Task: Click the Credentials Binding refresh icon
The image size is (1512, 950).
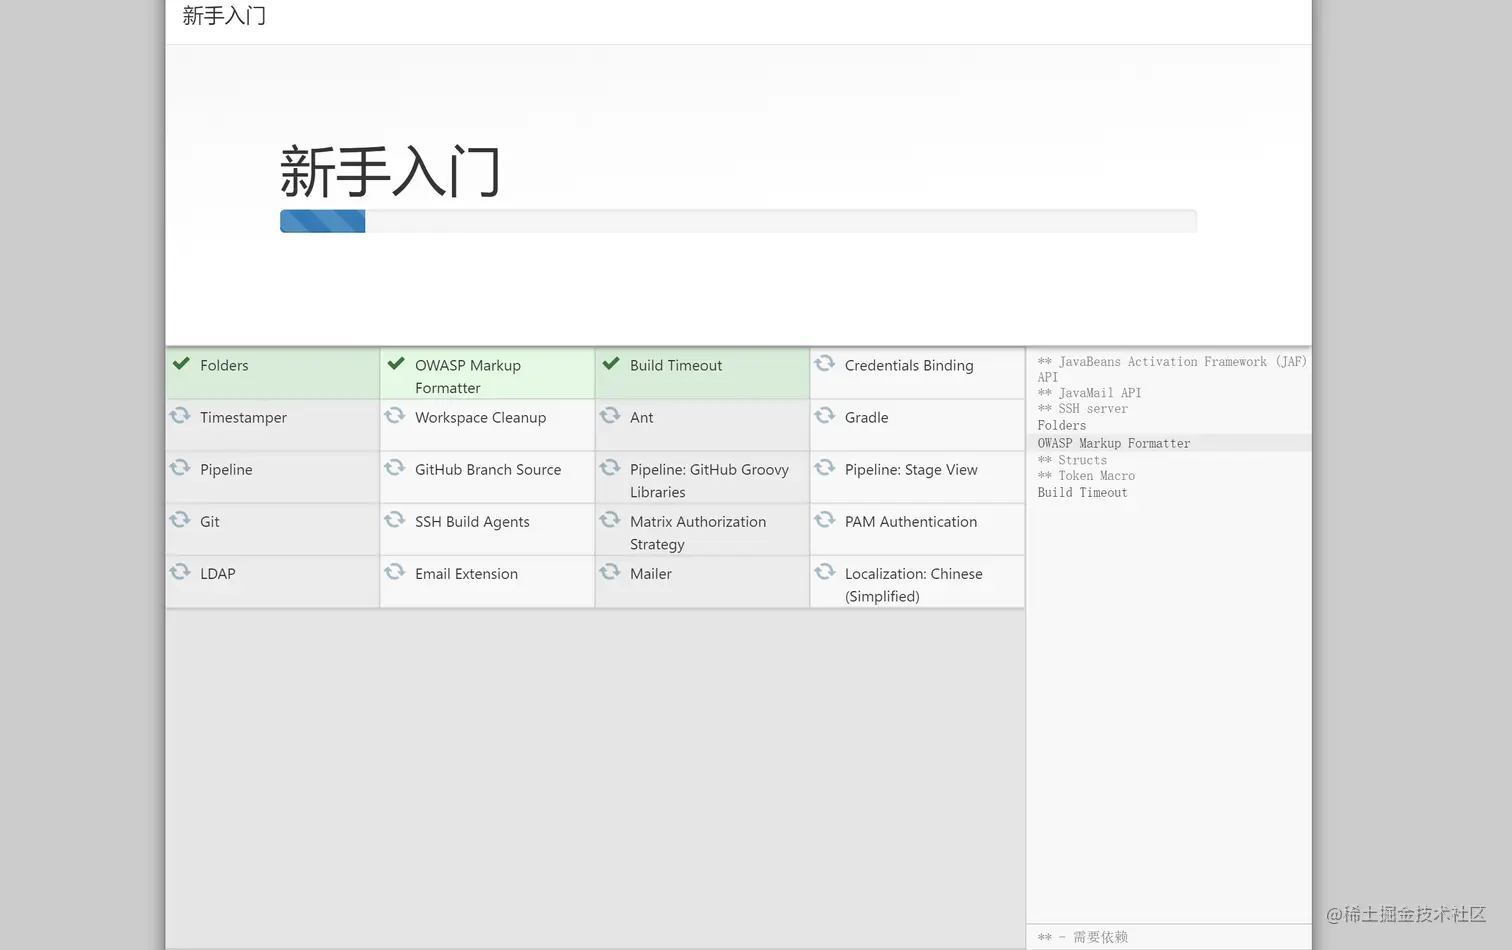Action: [x=824, y=365]
